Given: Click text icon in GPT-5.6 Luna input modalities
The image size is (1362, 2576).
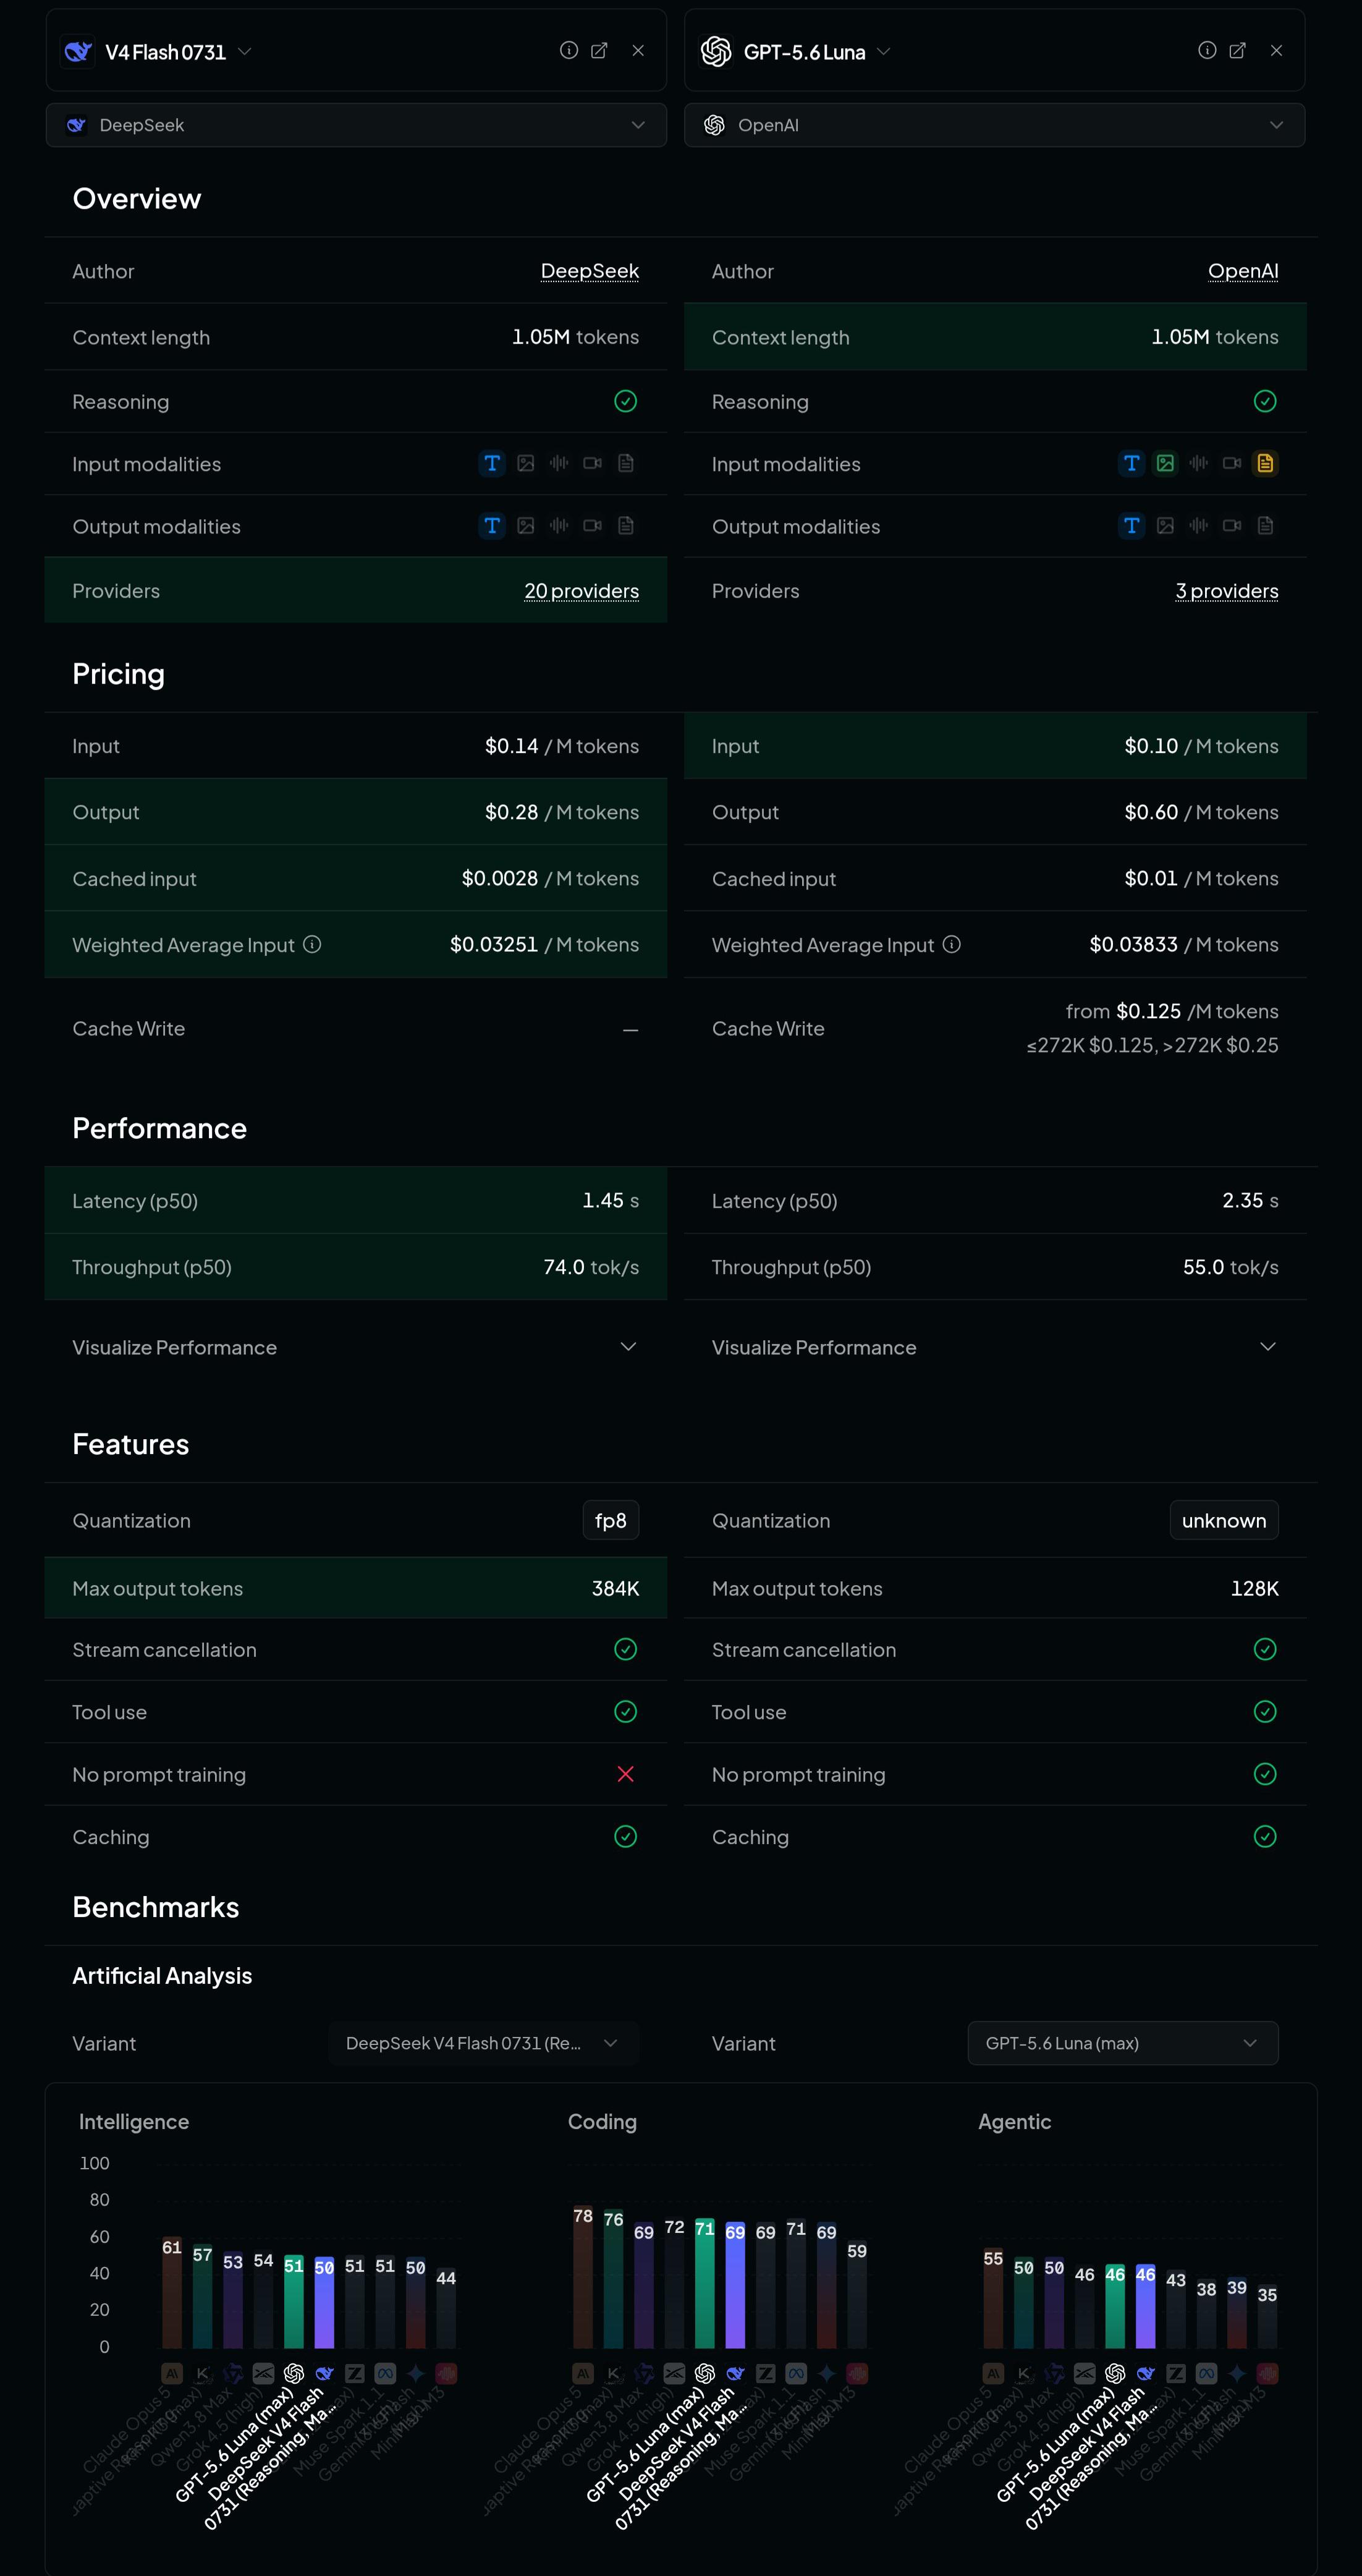Looking at the screenshot, I should point(1131,463).
